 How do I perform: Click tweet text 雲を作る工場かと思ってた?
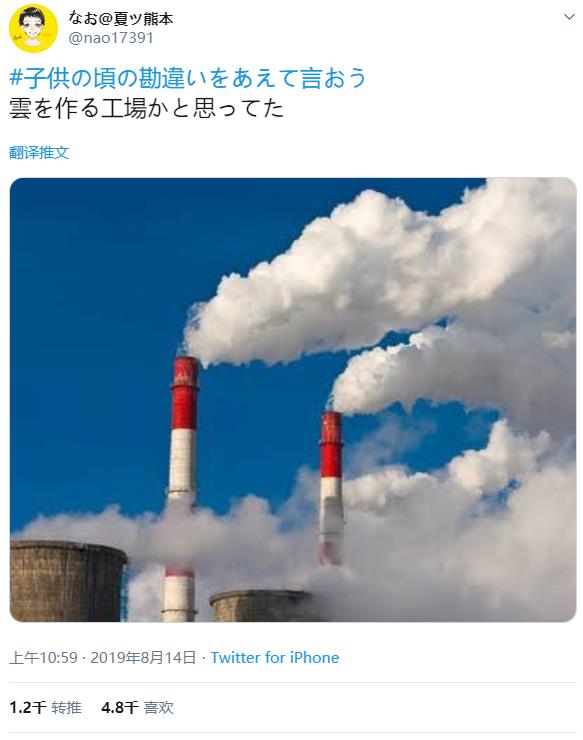[x=146, y=108]
